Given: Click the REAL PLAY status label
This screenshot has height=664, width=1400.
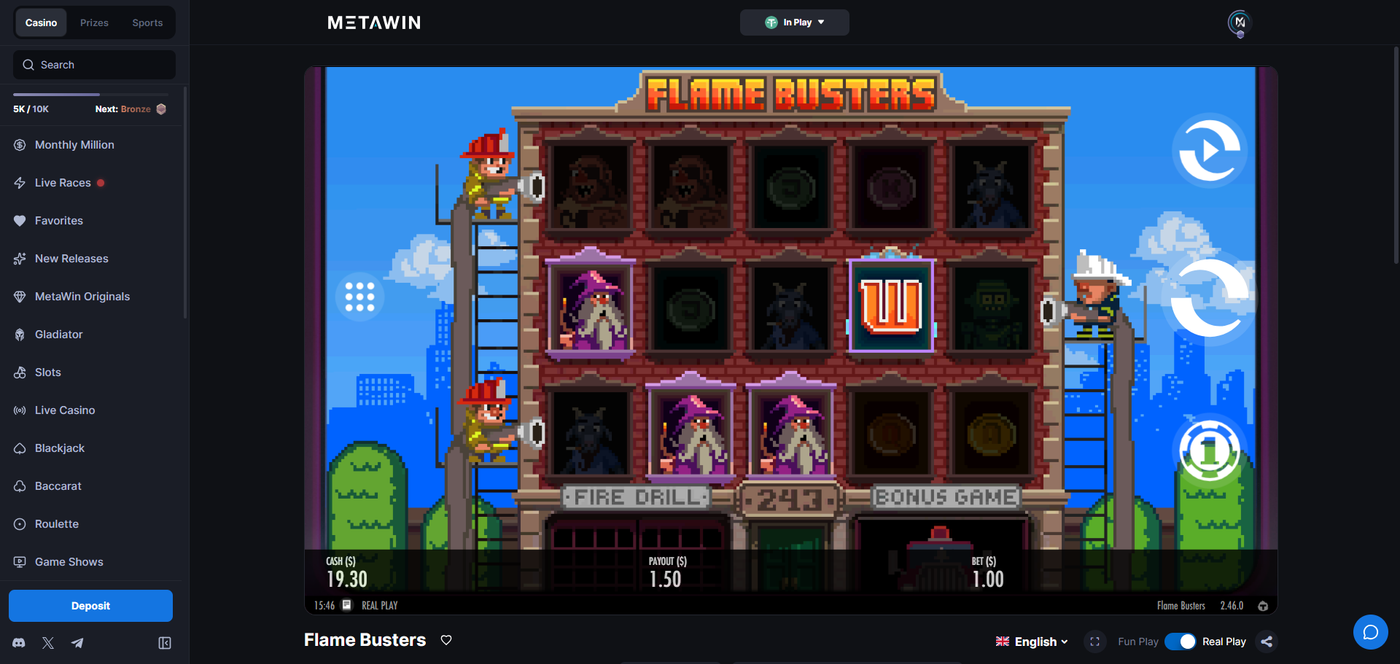Looking at the screenshot, I should pos(379,606).
